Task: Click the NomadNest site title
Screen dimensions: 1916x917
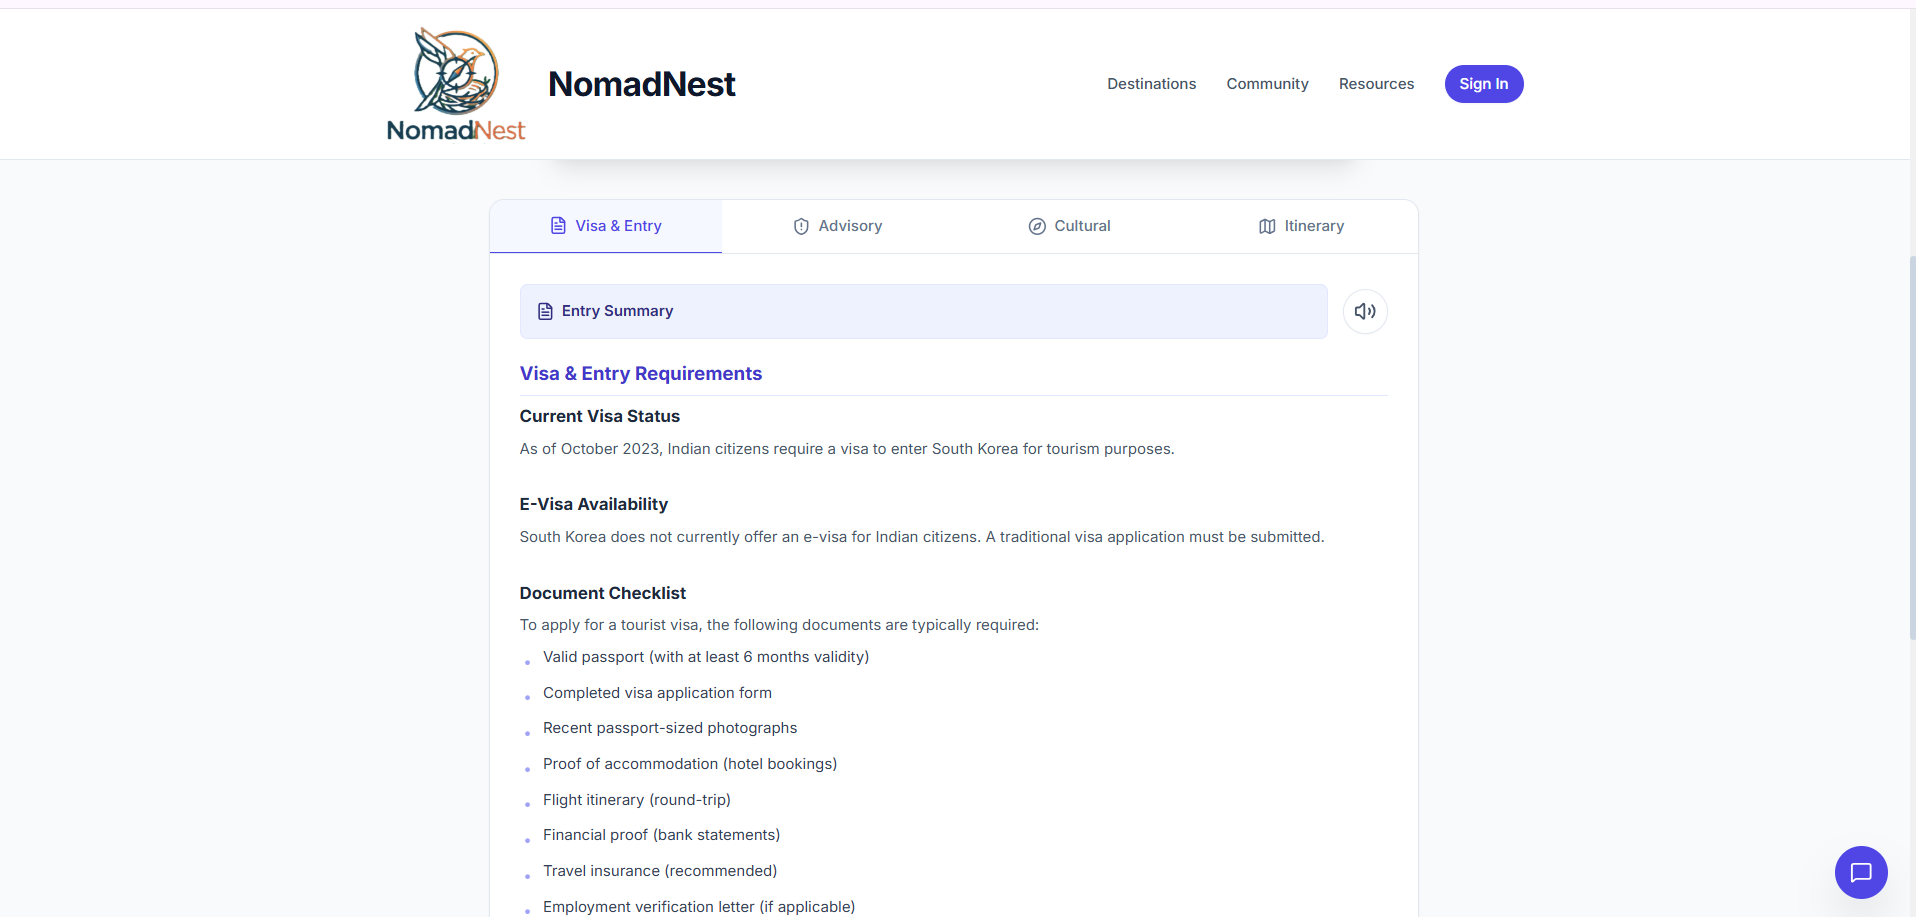Action: (x=641, y=84)
